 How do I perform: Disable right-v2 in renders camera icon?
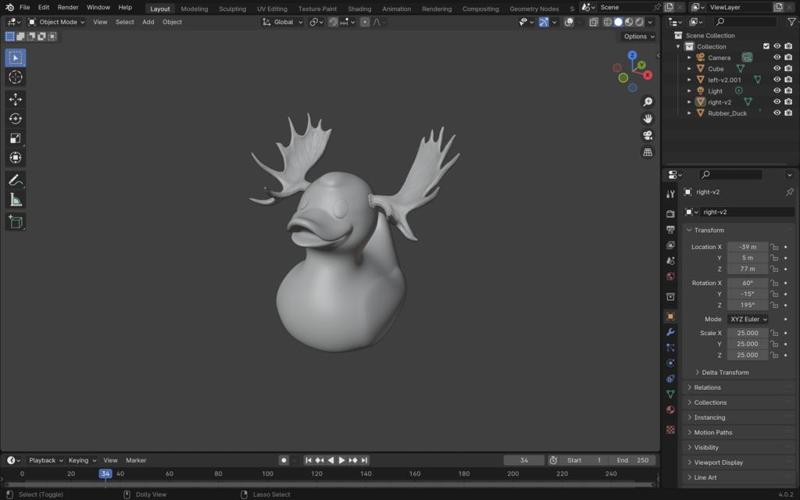pos(788,102)
